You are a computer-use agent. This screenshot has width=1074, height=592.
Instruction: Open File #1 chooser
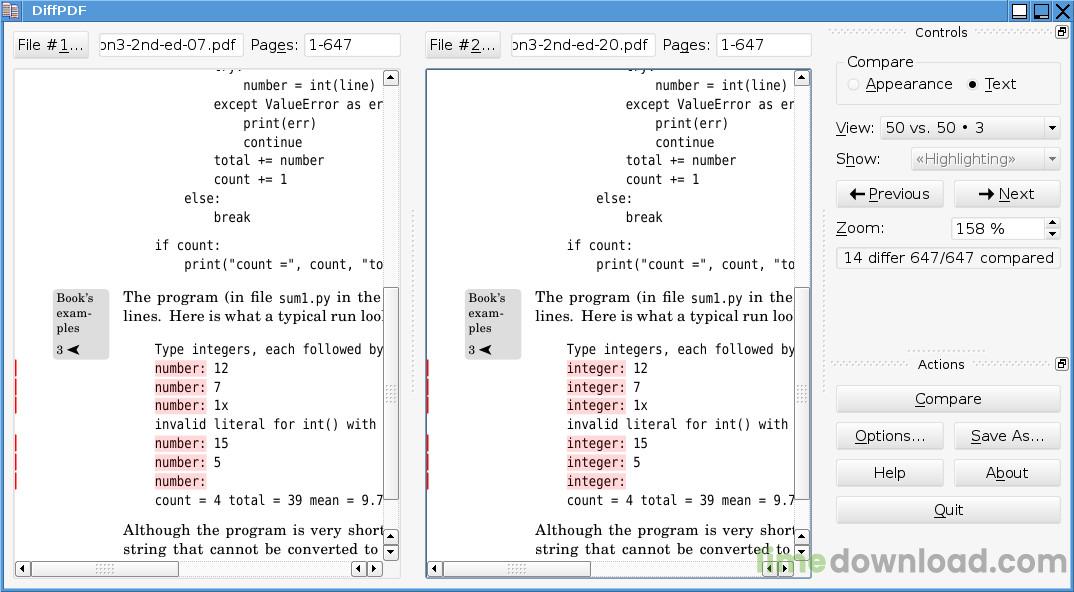51,45
